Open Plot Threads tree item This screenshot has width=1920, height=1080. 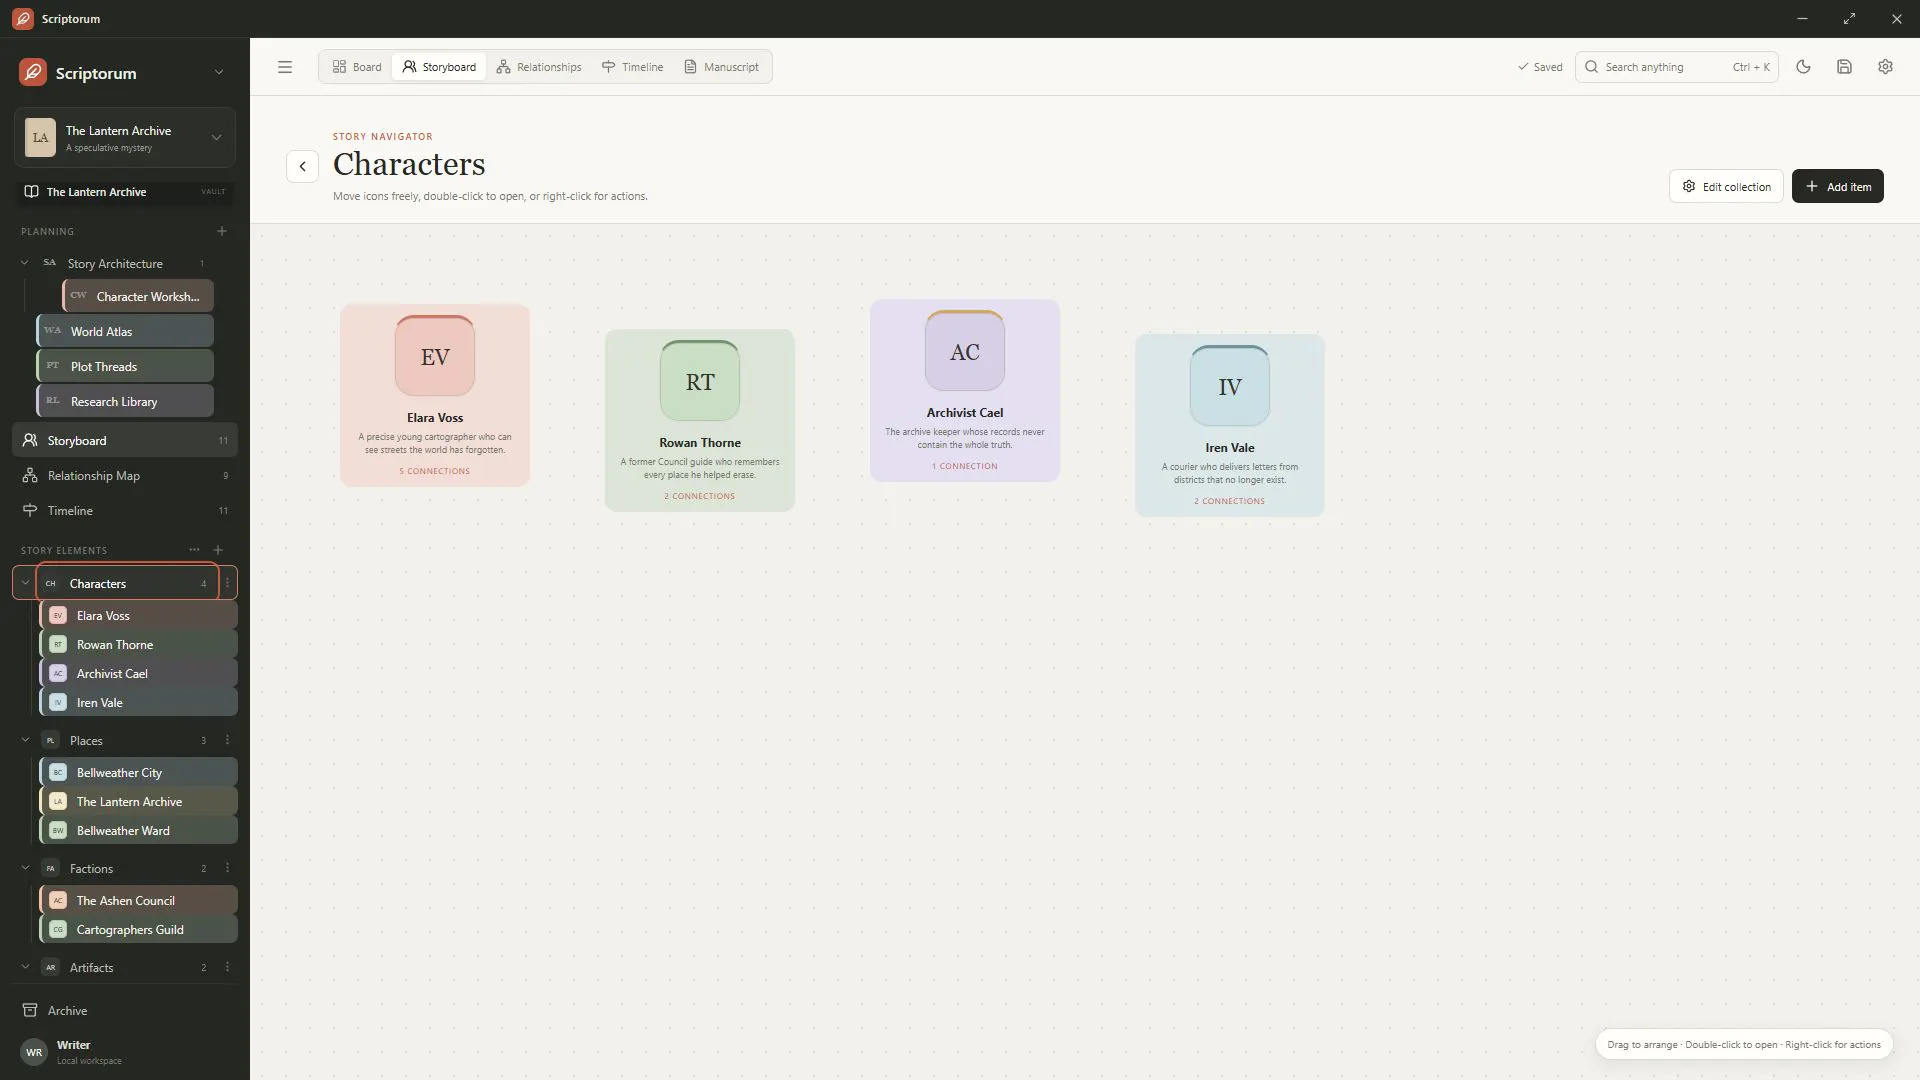[x=125, y=366]
